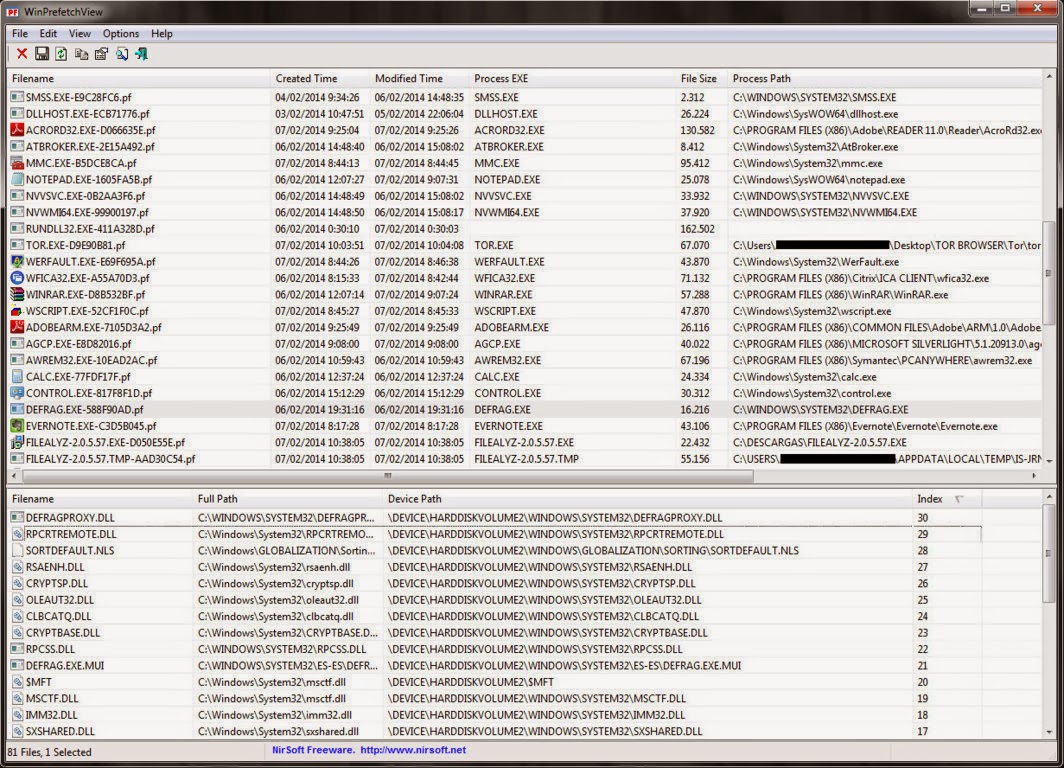Open the View menu
This screenshot has width=1064, height=768.
pos(79,33)
